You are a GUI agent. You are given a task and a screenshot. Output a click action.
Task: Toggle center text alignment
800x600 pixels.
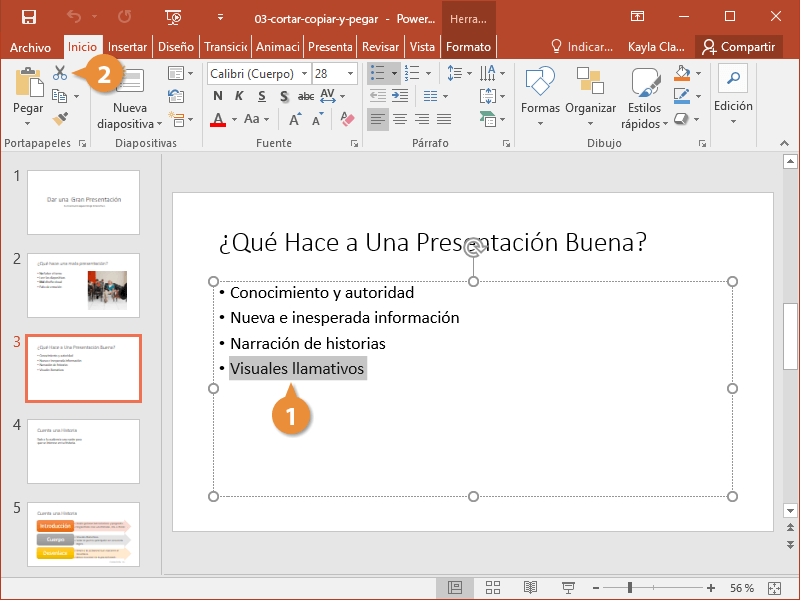399,119
